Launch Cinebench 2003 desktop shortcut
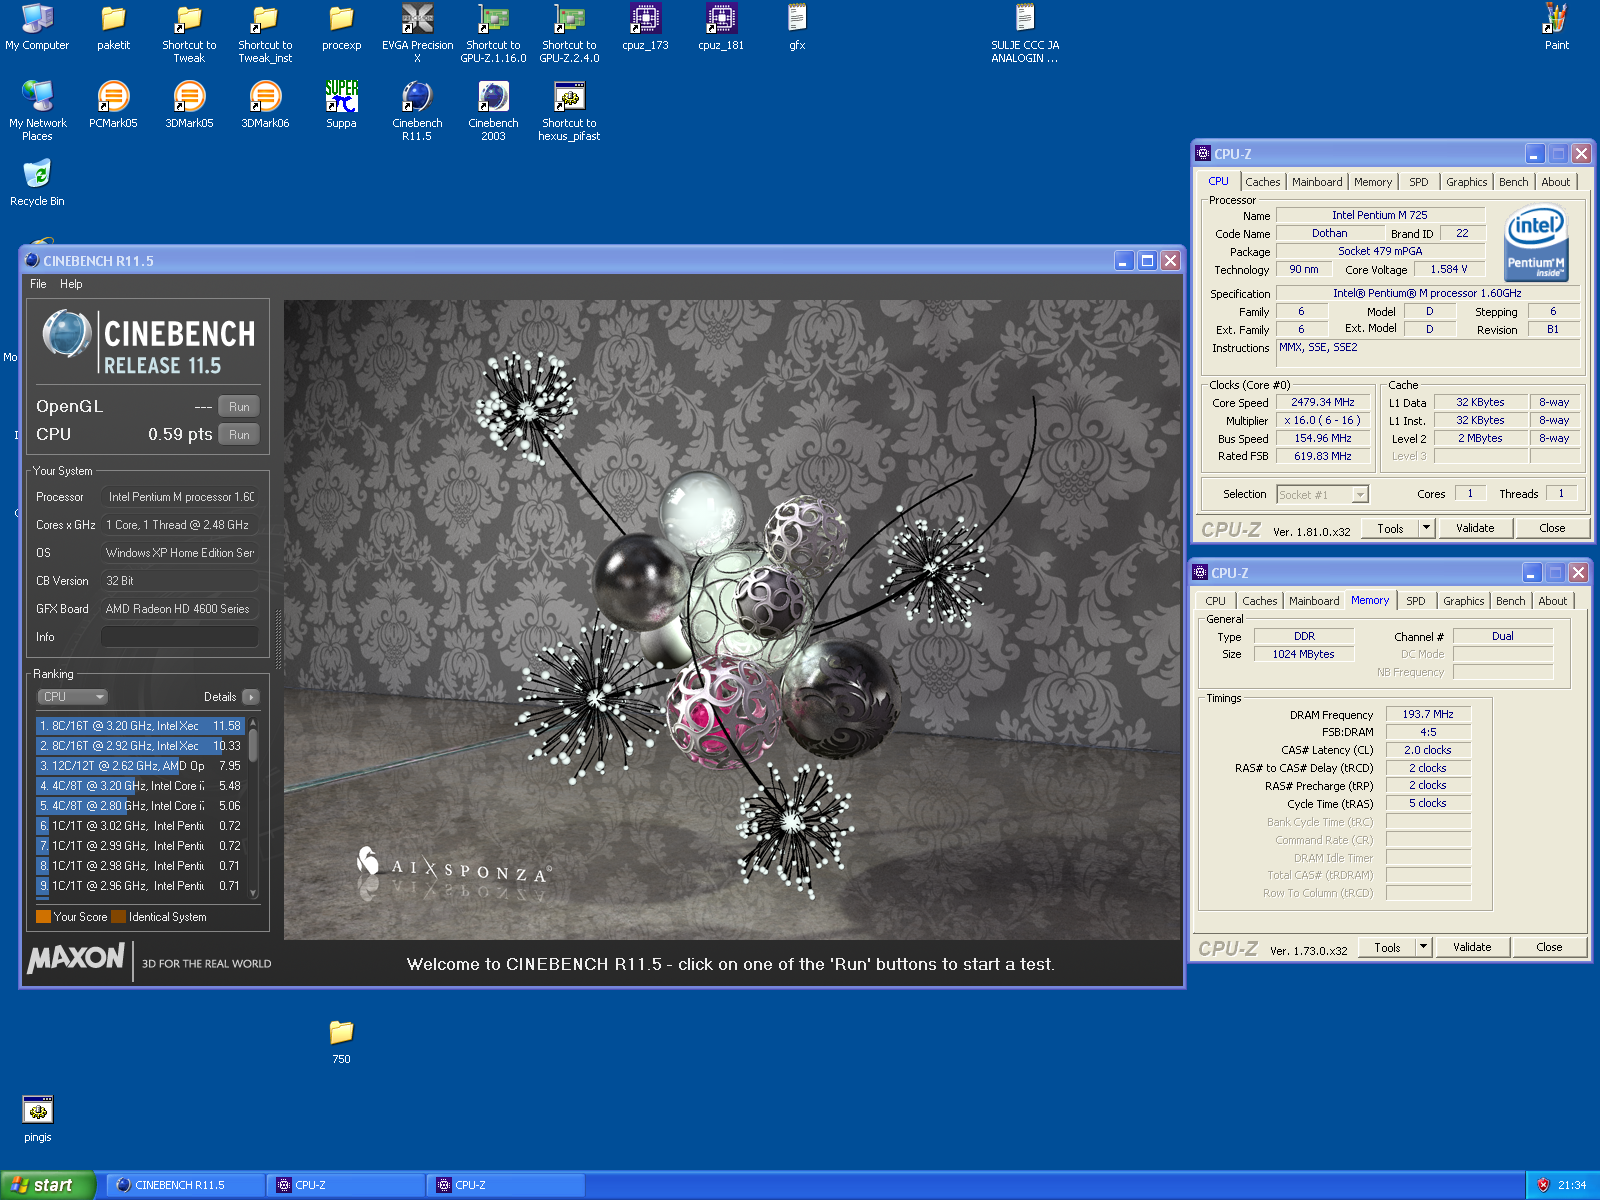Viewport: 1600px width, 1200px height. [x=493, y=111]
